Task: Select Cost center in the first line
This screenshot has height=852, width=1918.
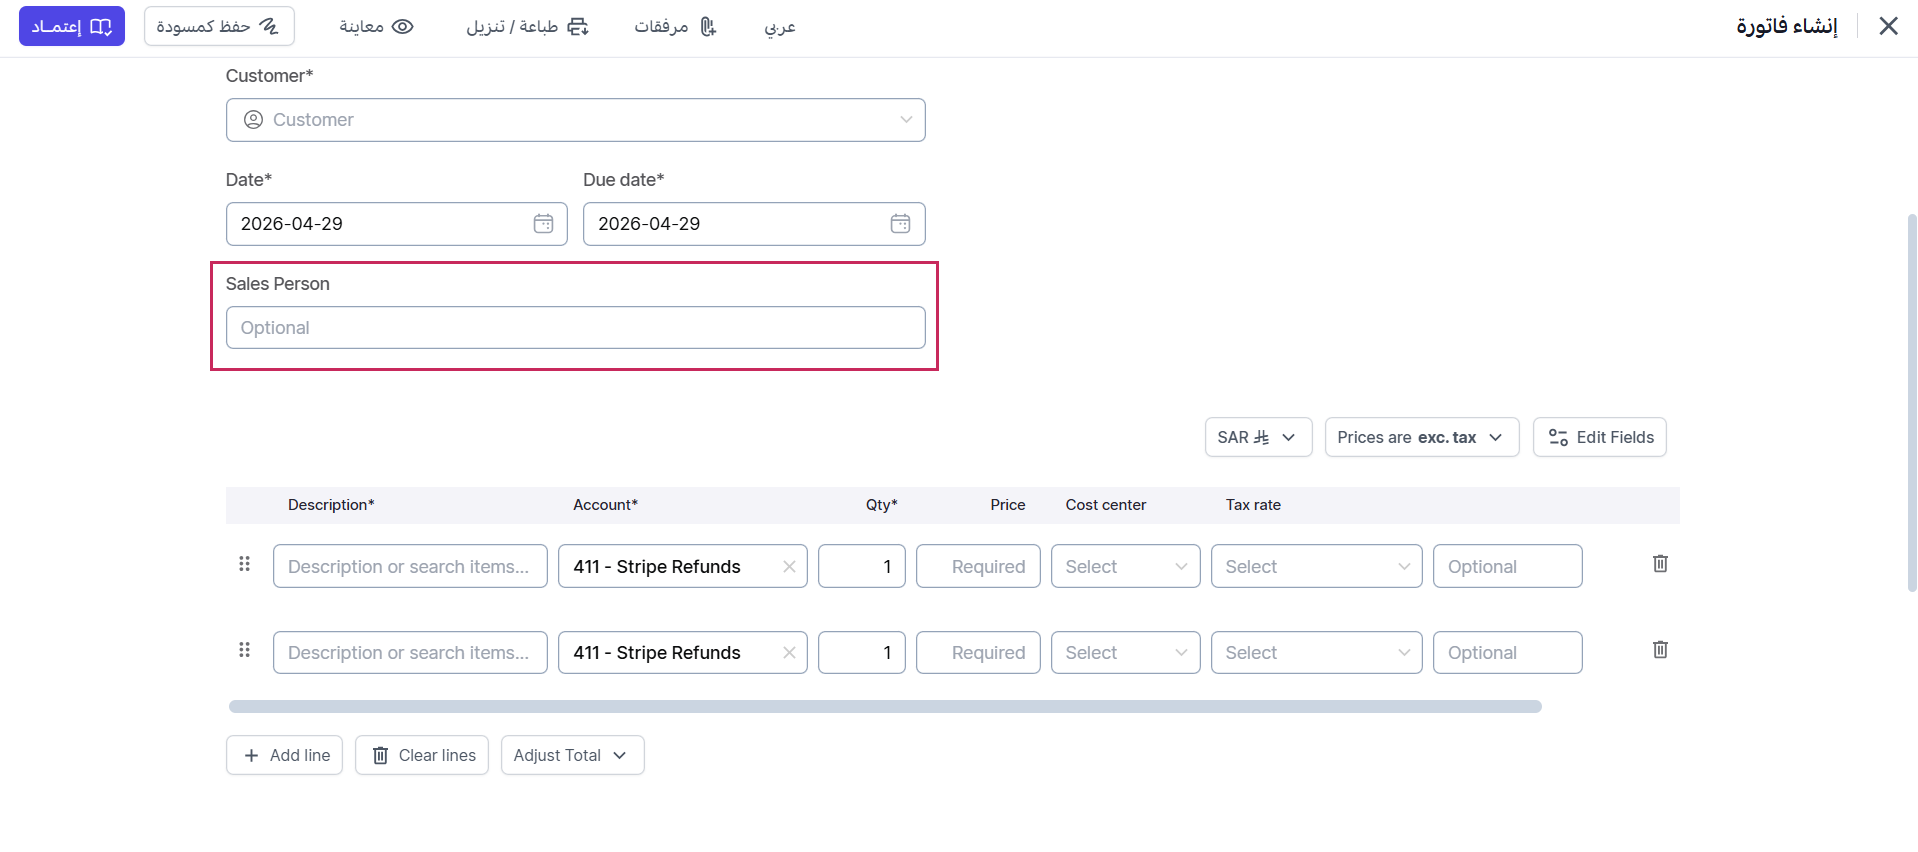Action: tap(1124, 567)
